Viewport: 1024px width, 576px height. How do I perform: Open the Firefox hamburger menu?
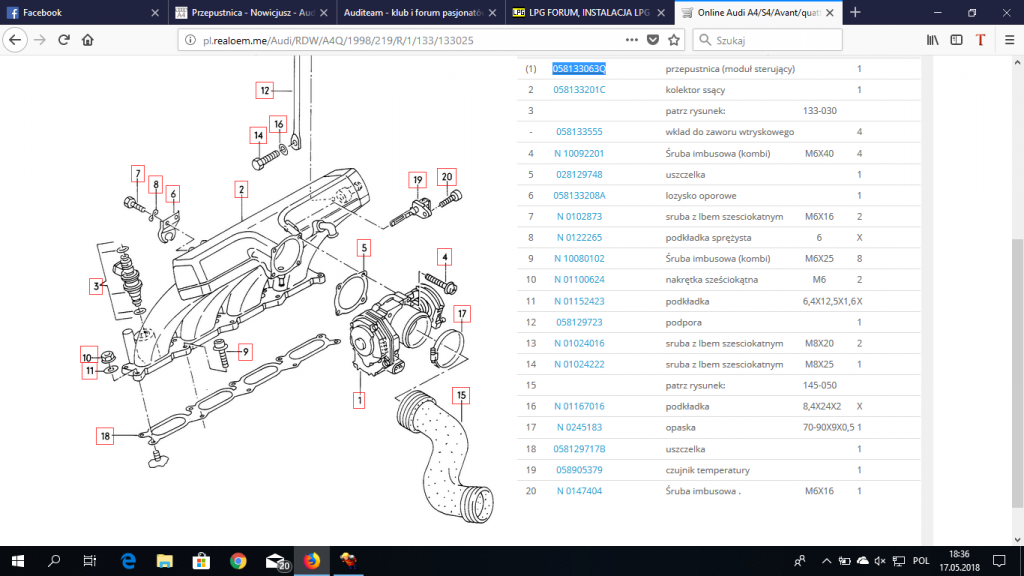pyautogui.click(x=1009, y=40)
